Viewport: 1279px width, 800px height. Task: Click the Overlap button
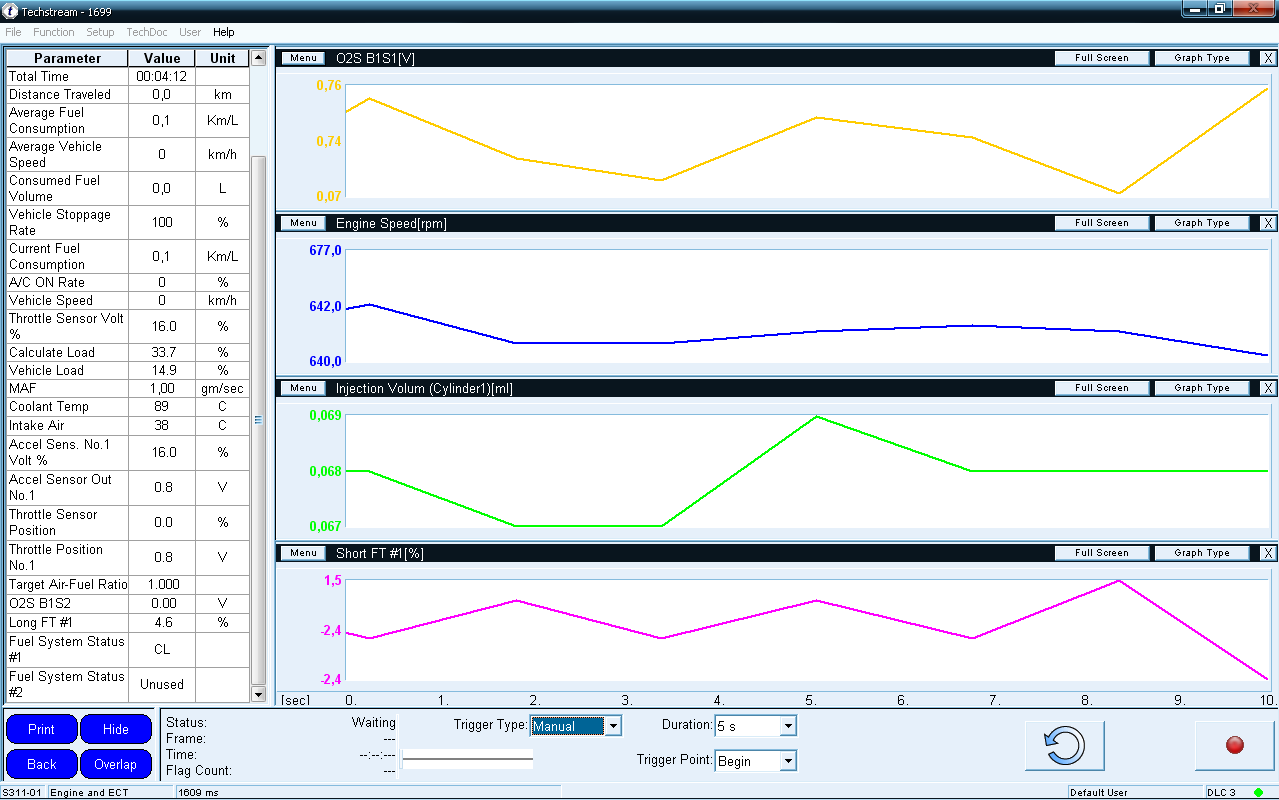click(x=116, y=764)
